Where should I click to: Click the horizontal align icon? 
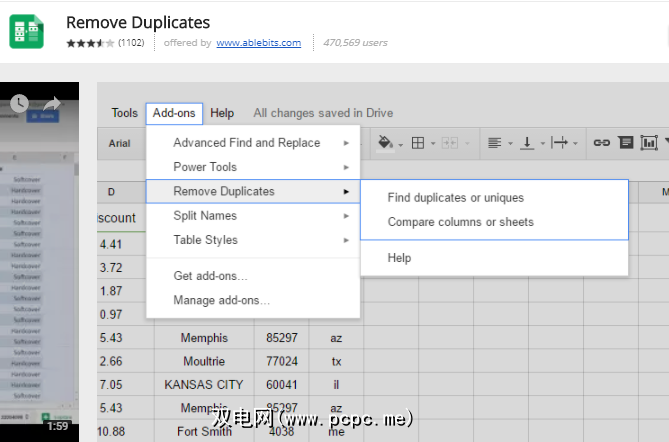494,143
